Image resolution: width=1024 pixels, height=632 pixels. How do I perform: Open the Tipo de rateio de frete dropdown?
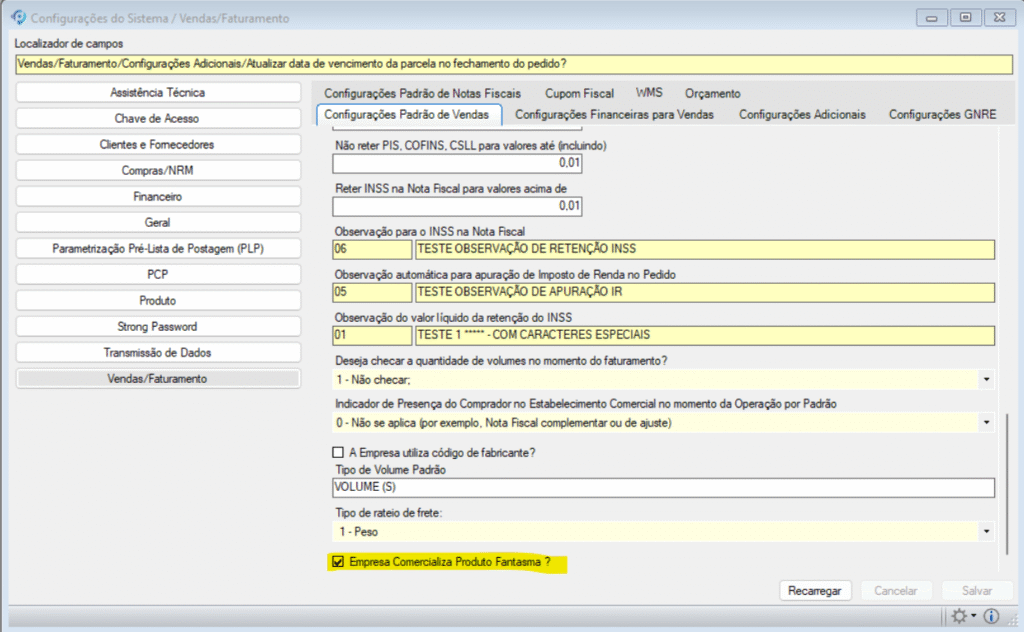[987, 532]
